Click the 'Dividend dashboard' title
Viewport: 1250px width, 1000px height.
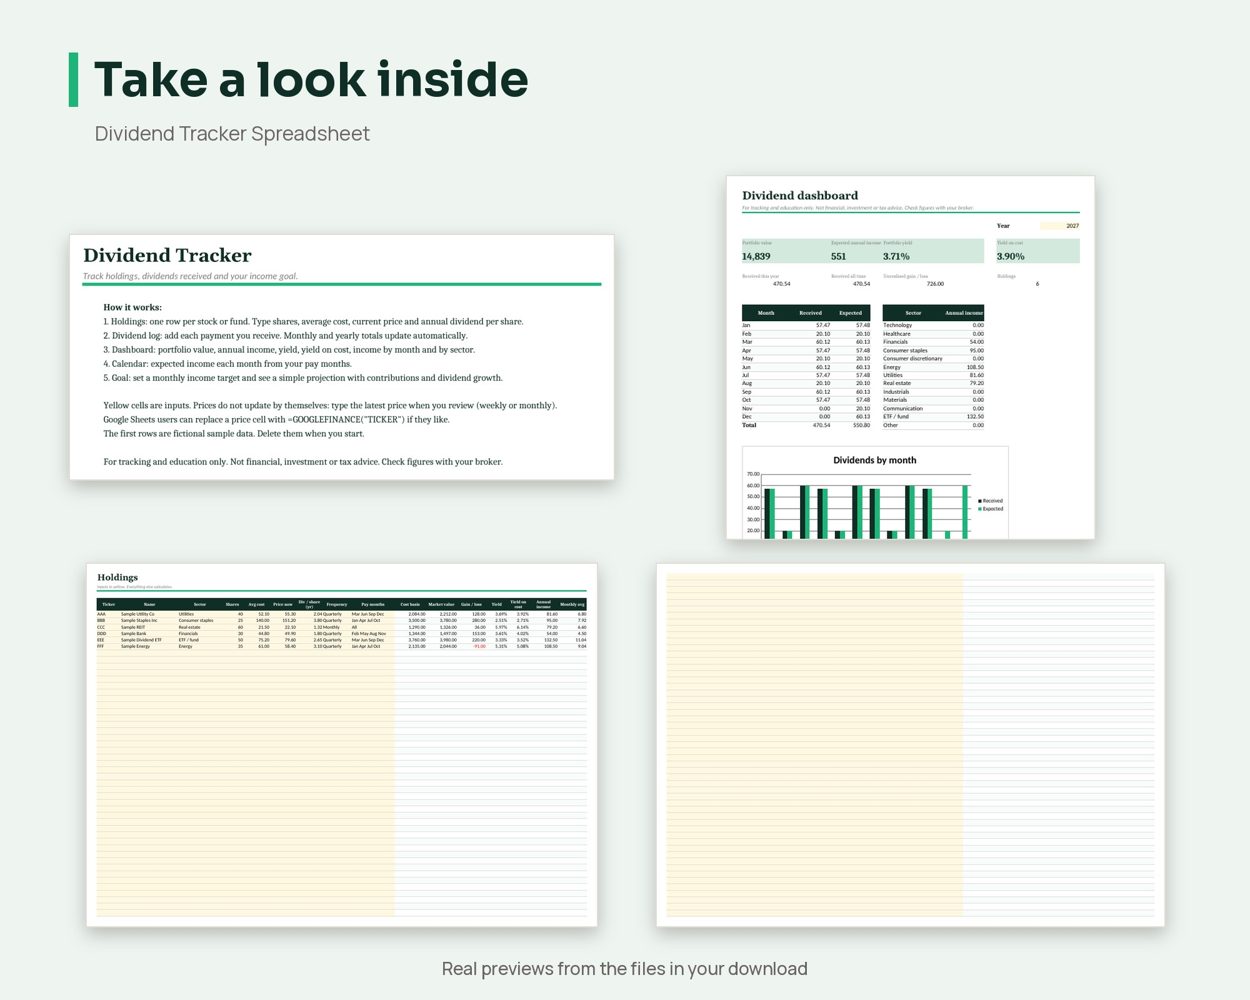click(x=800, y=196)
